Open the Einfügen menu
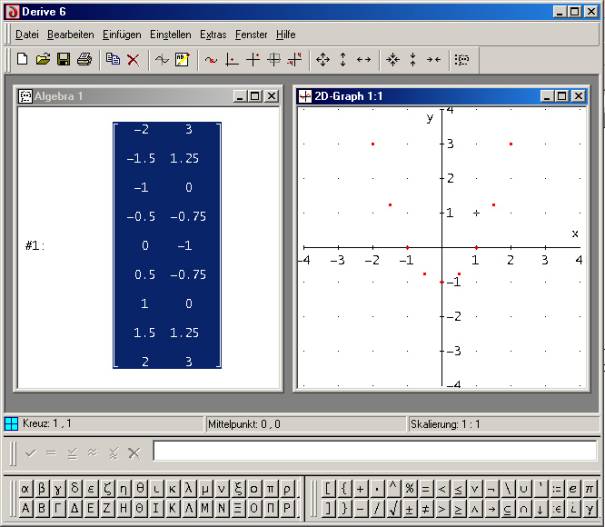This screenshot has height=527, width=605. 122,34
